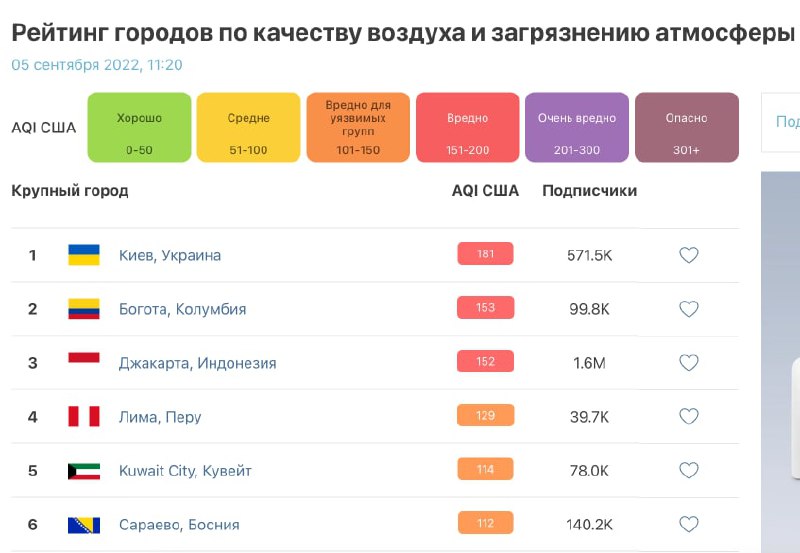Click the Опасно 301+ legend box
This screenshot has height=553, width=800.
pos(686,127)
